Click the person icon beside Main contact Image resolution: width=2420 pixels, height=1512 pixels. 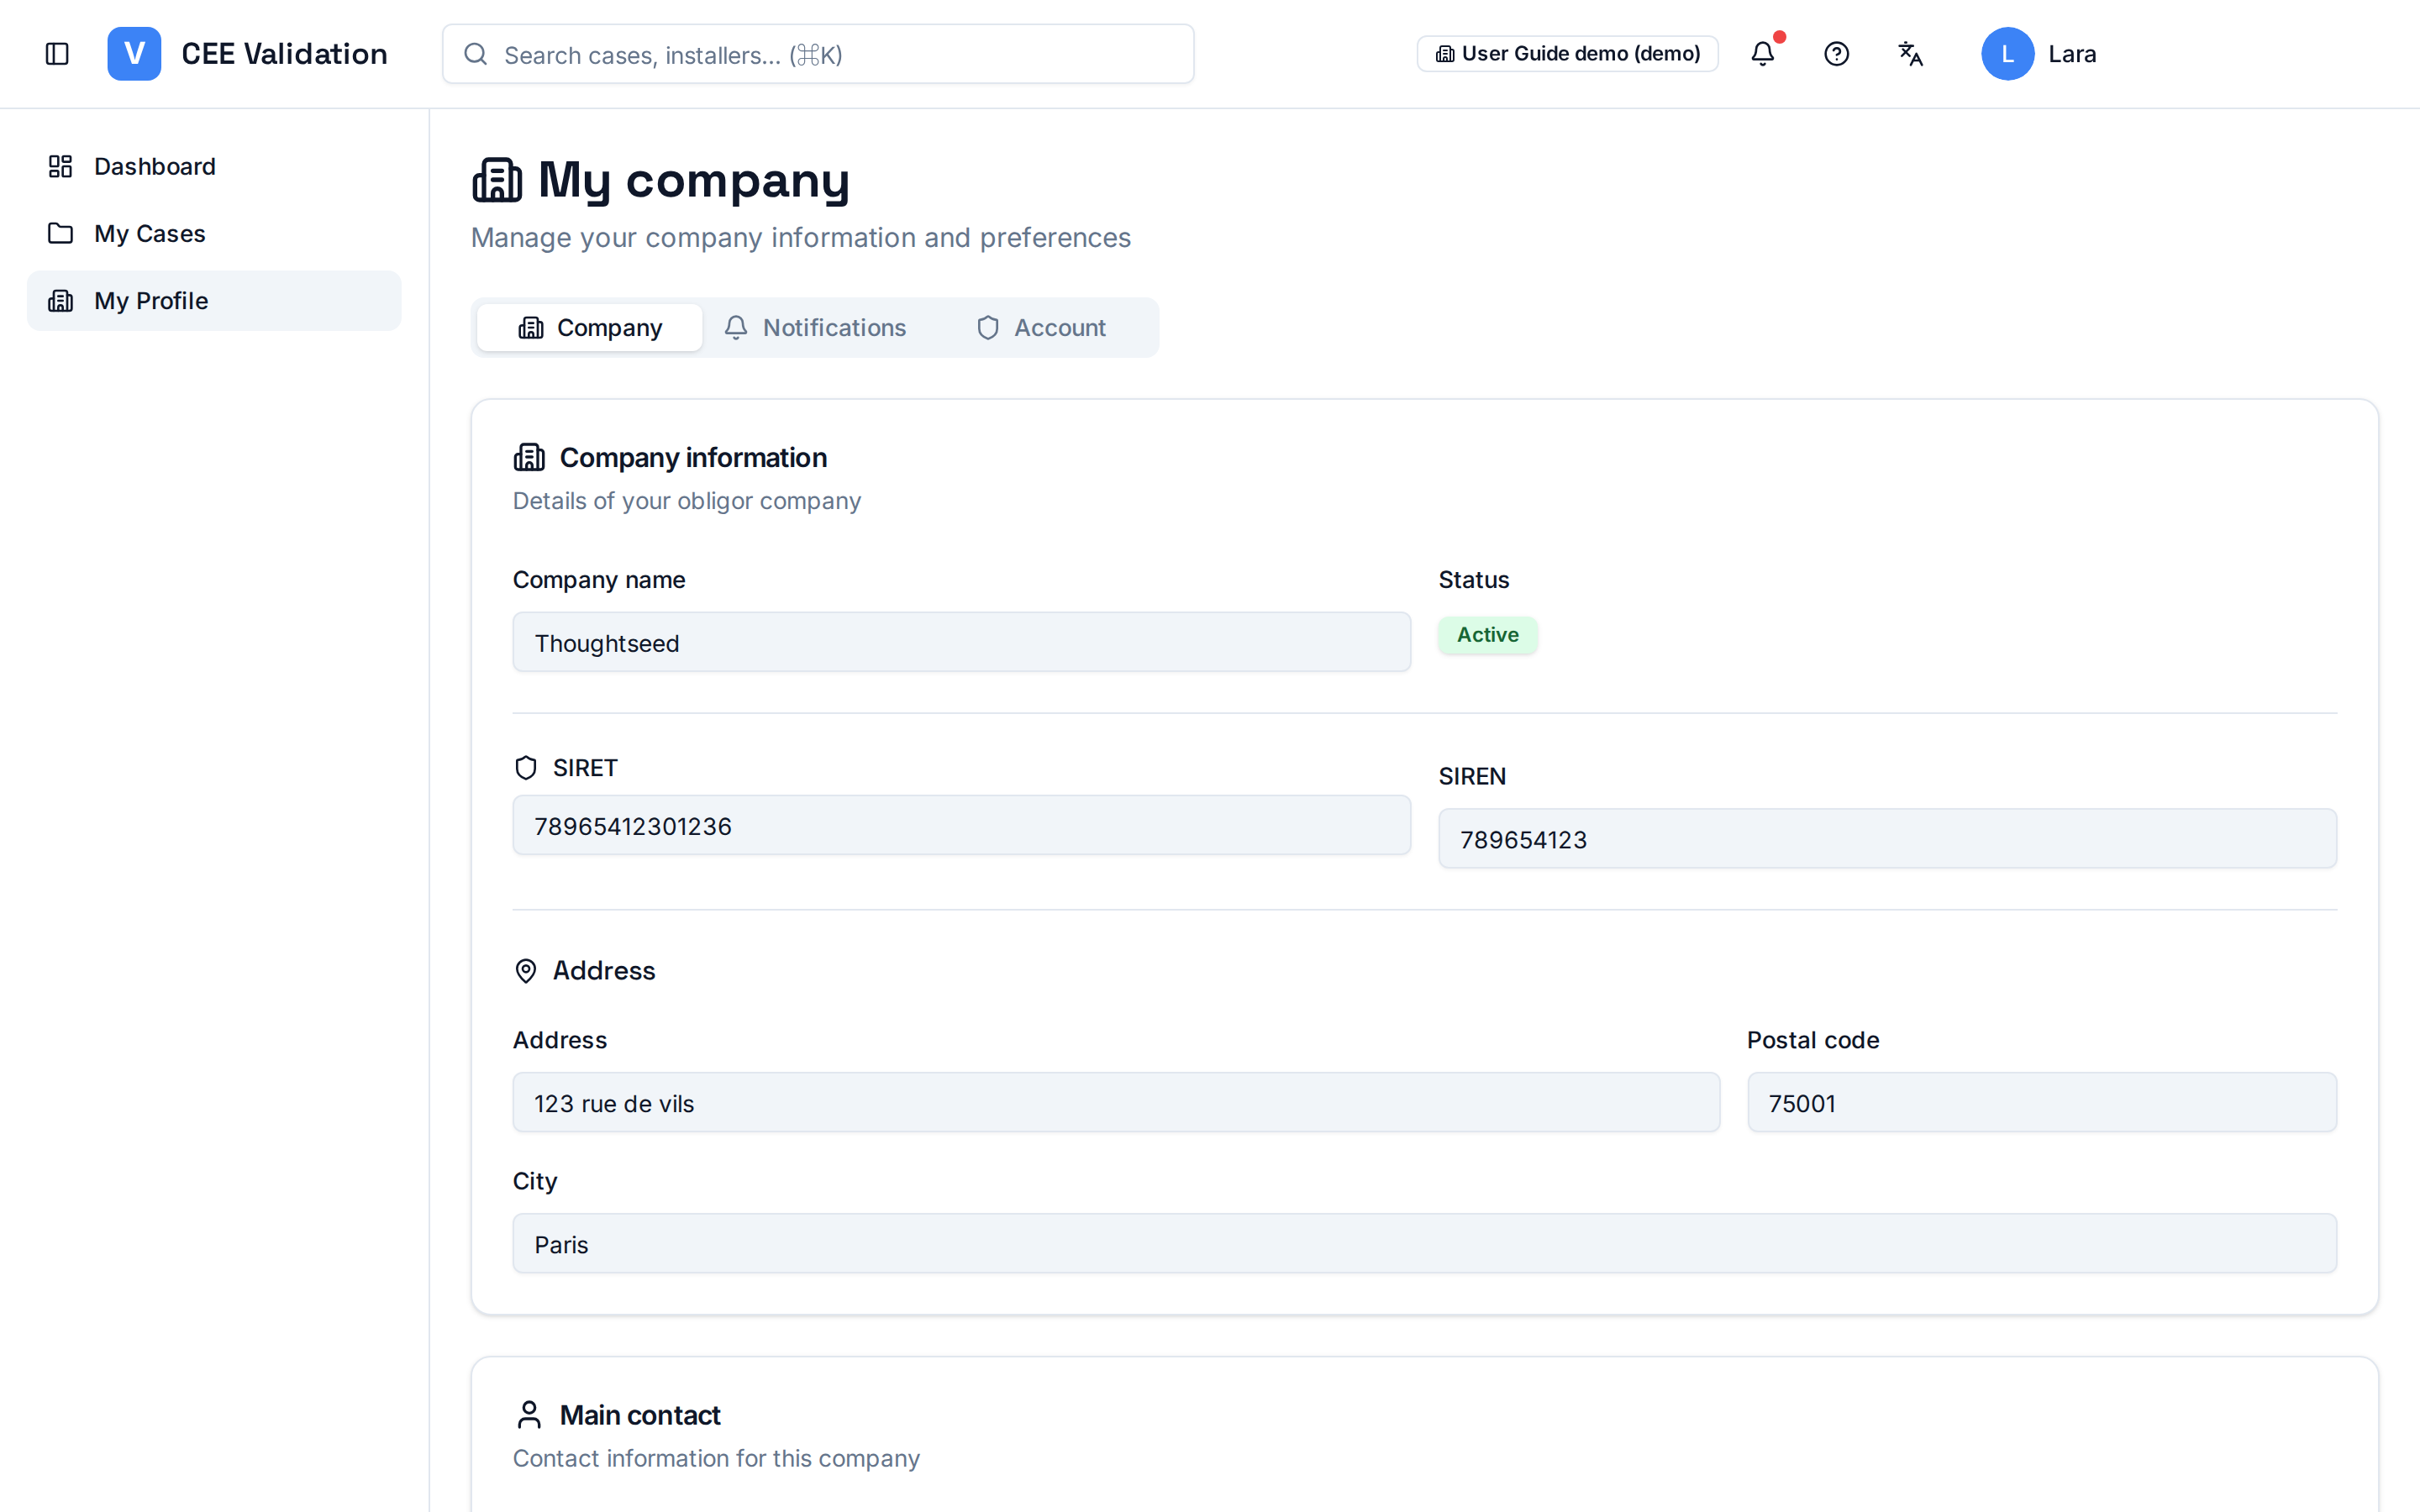529,1414
